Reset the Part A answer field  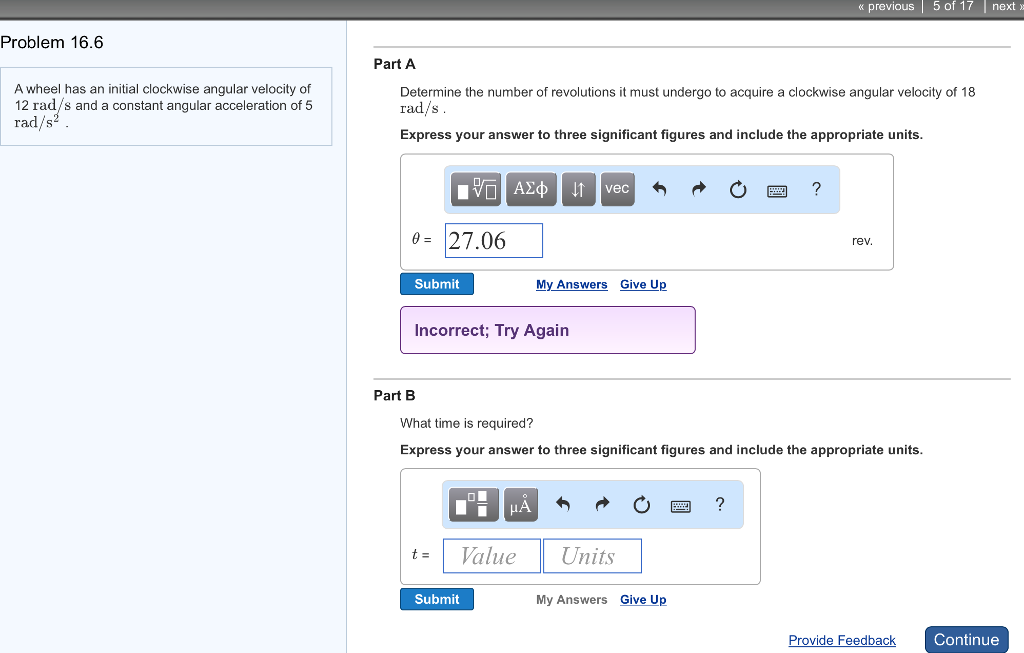click(x=738, y=189)
